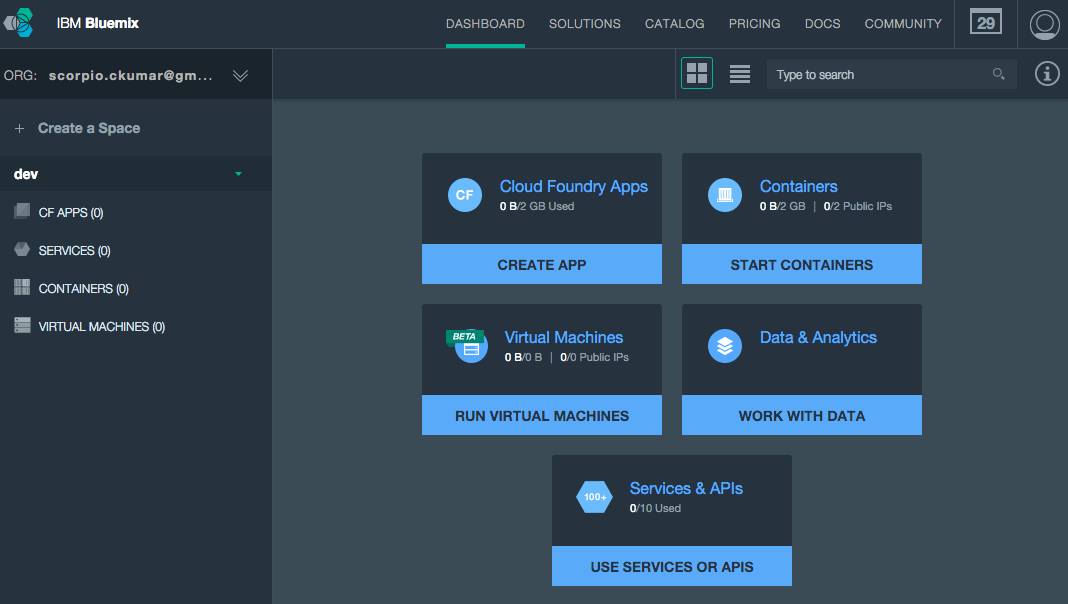Screen dimensions: 1068x604
Task: Switch to grid tile view
Action: pos(697,73)
